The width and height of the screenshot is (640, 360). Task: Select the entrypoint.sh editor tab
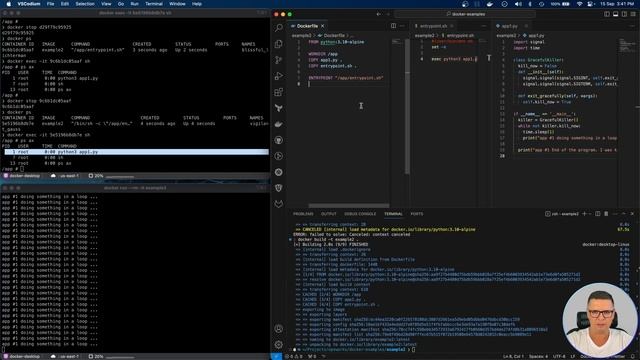pyautogui.click(x=433, y=26)
